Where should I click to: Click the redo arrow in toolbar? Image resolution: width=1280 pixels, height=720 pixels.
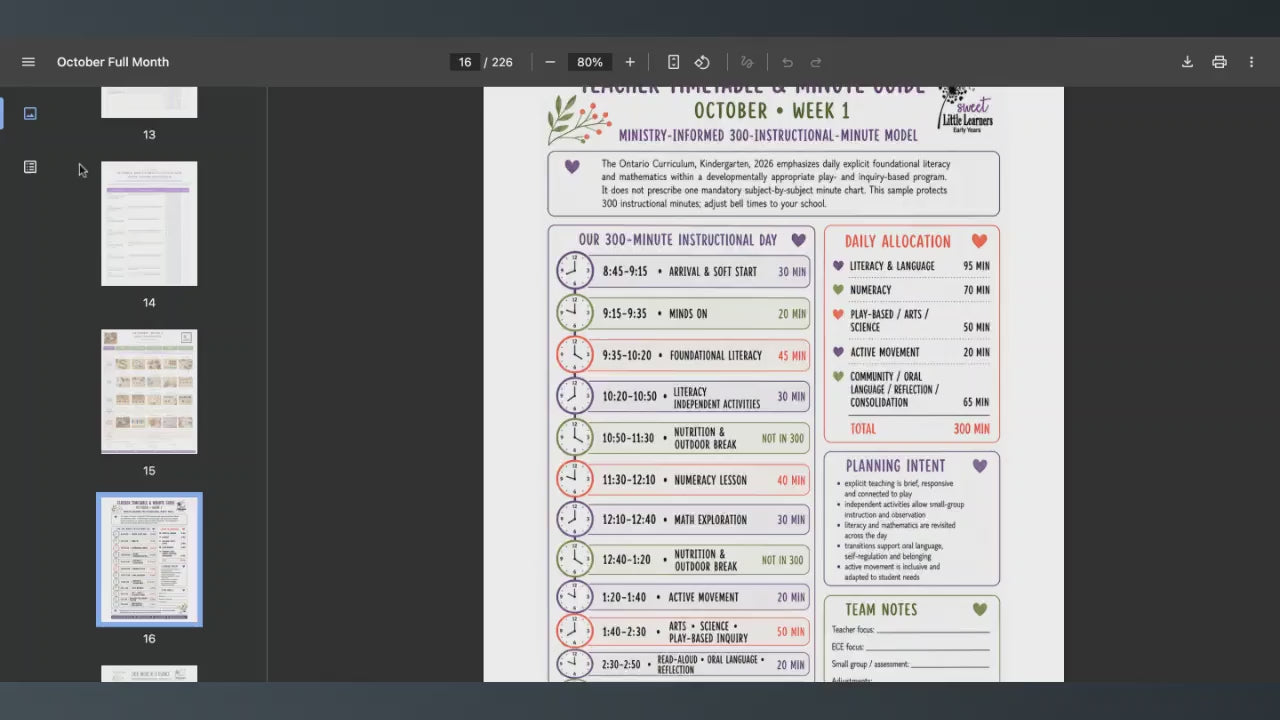point(816,62)
